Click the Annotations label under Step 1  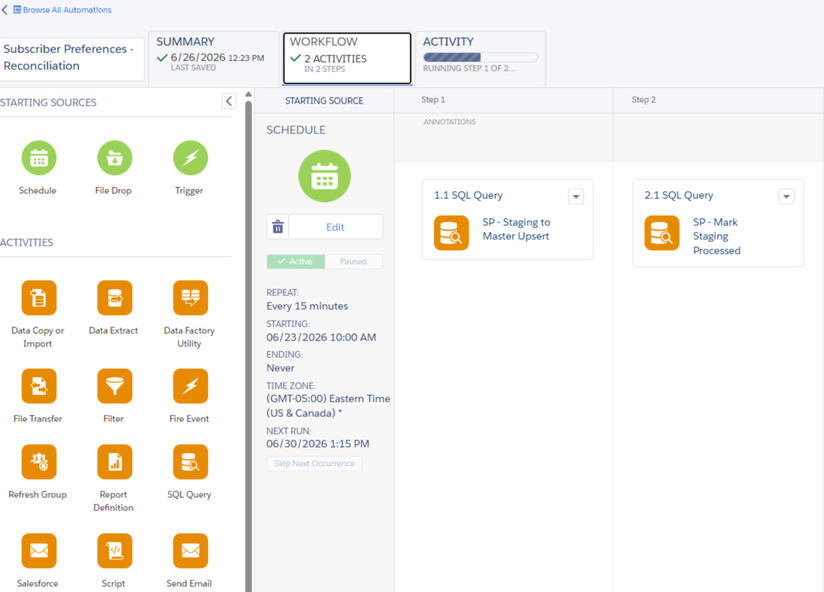[450, 122]
